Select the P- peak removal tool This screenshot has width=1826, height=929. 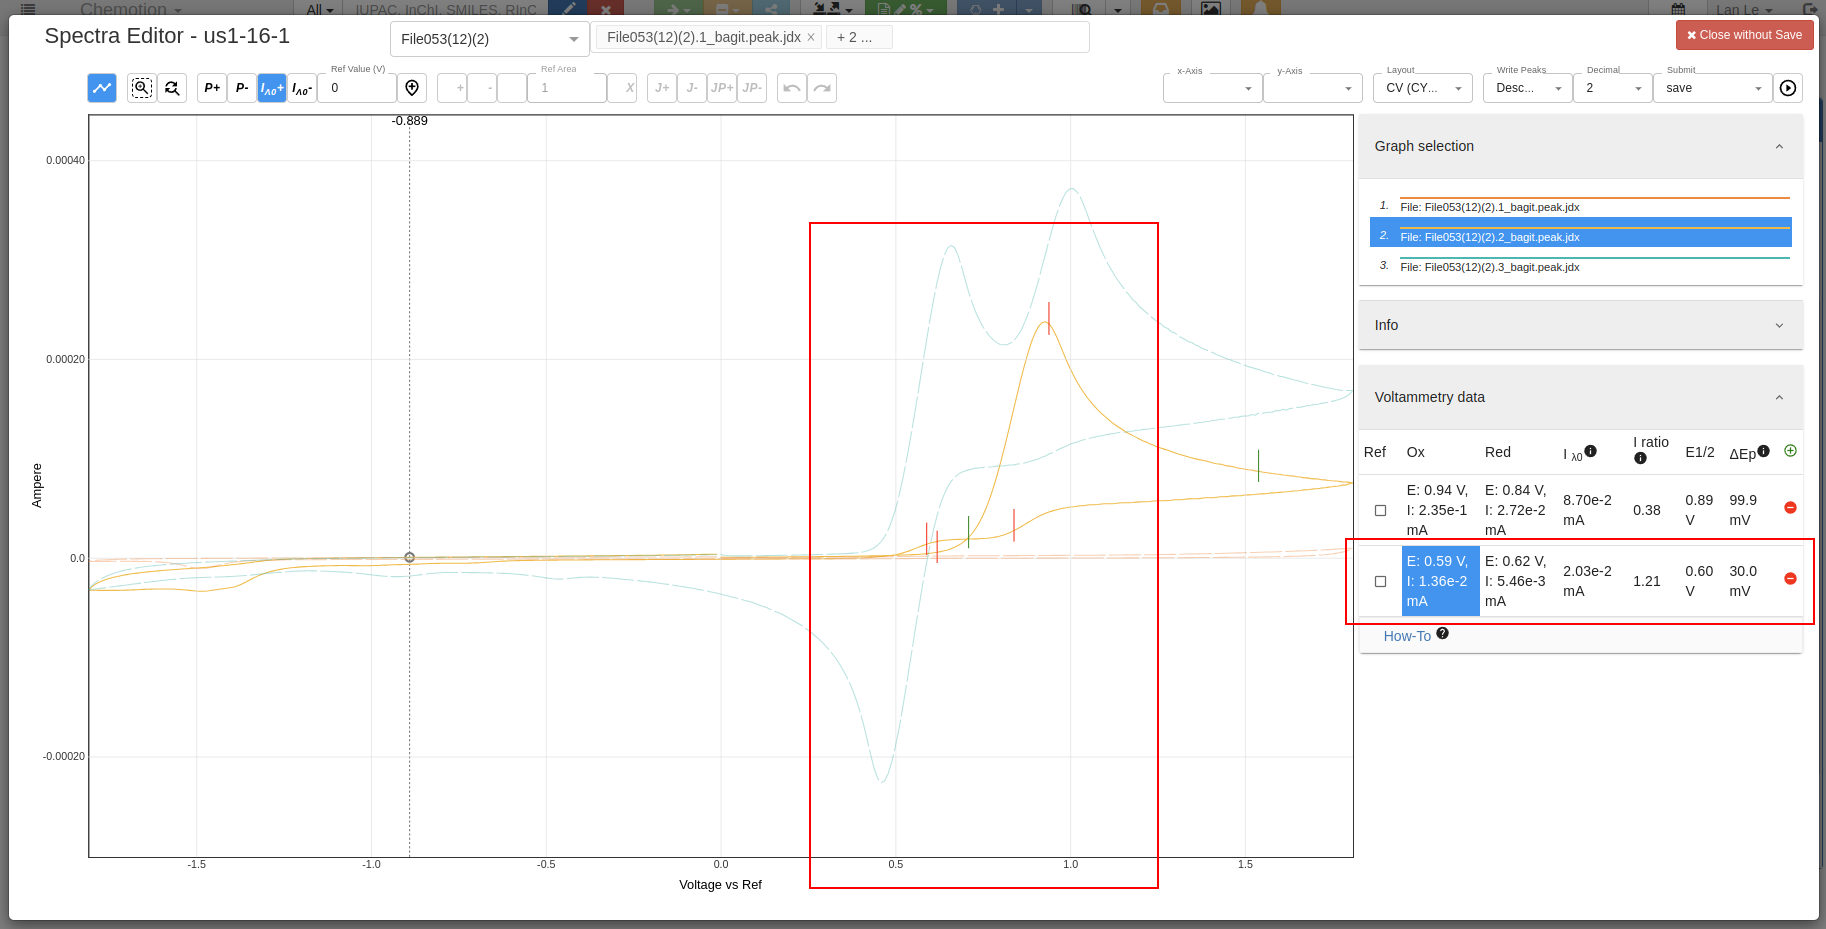tap(241, 88)
